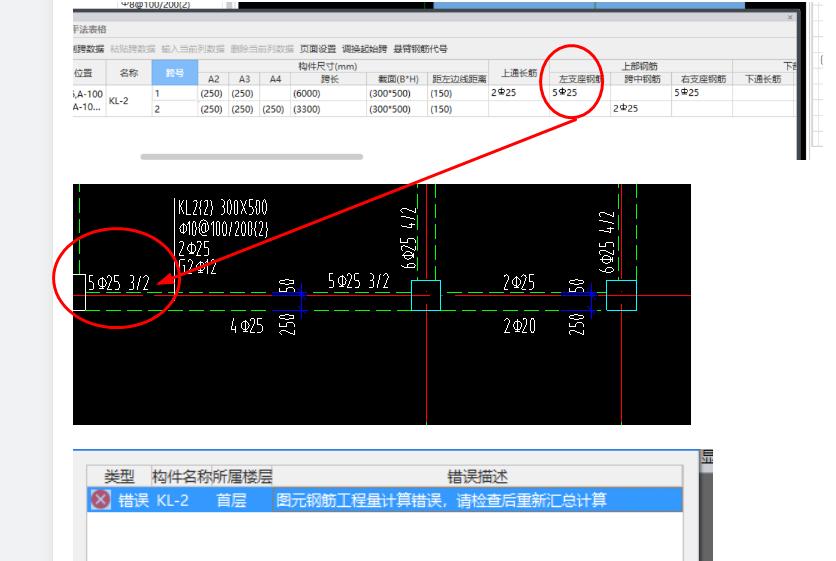Screen dimensions: 836x561
Task: Click the KL2(2) 300X500 beam label in drawing
Action: [223, 207]
